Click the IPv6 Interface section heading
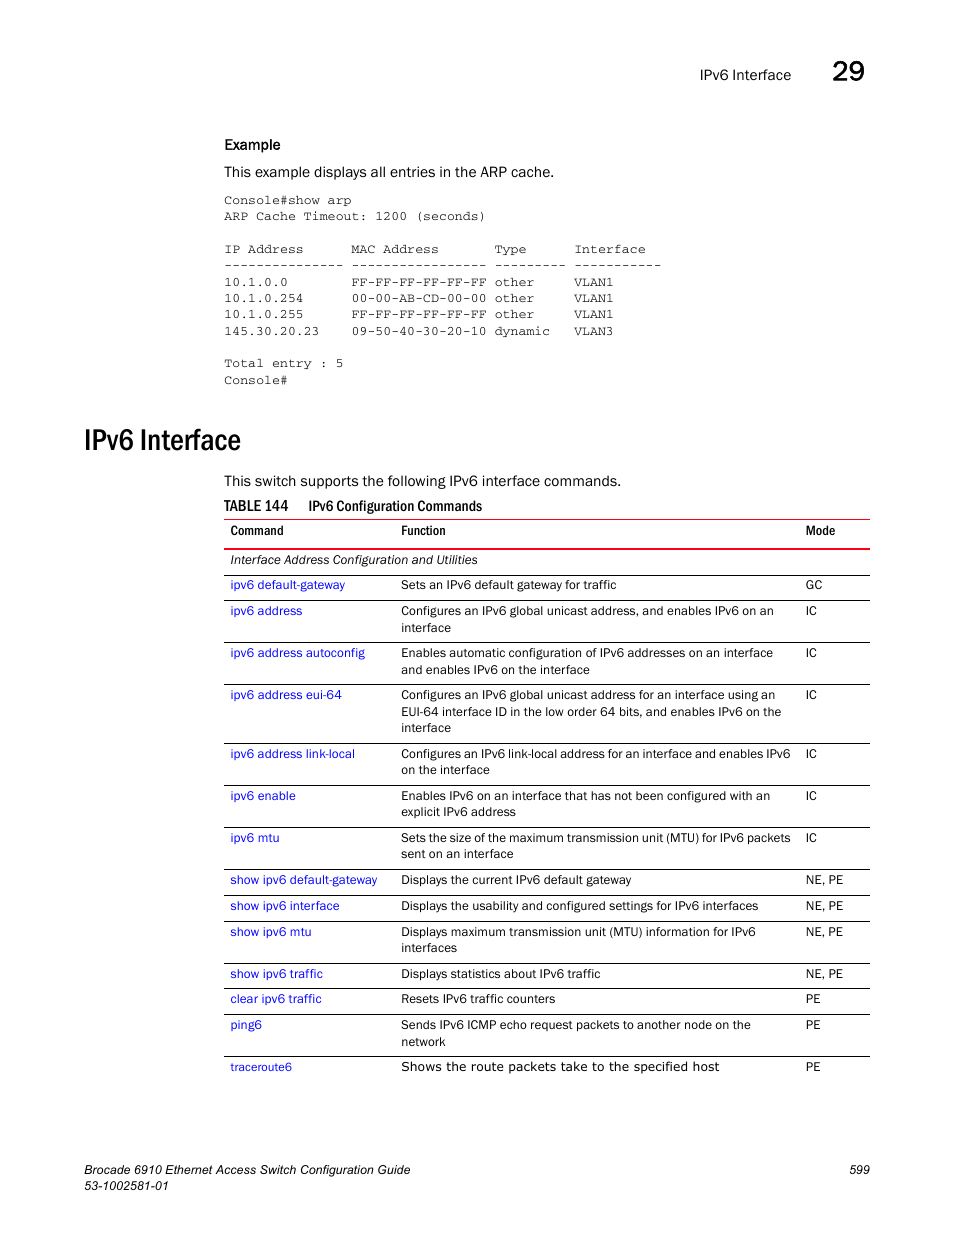954x1235 pixels. coord(162,441)
